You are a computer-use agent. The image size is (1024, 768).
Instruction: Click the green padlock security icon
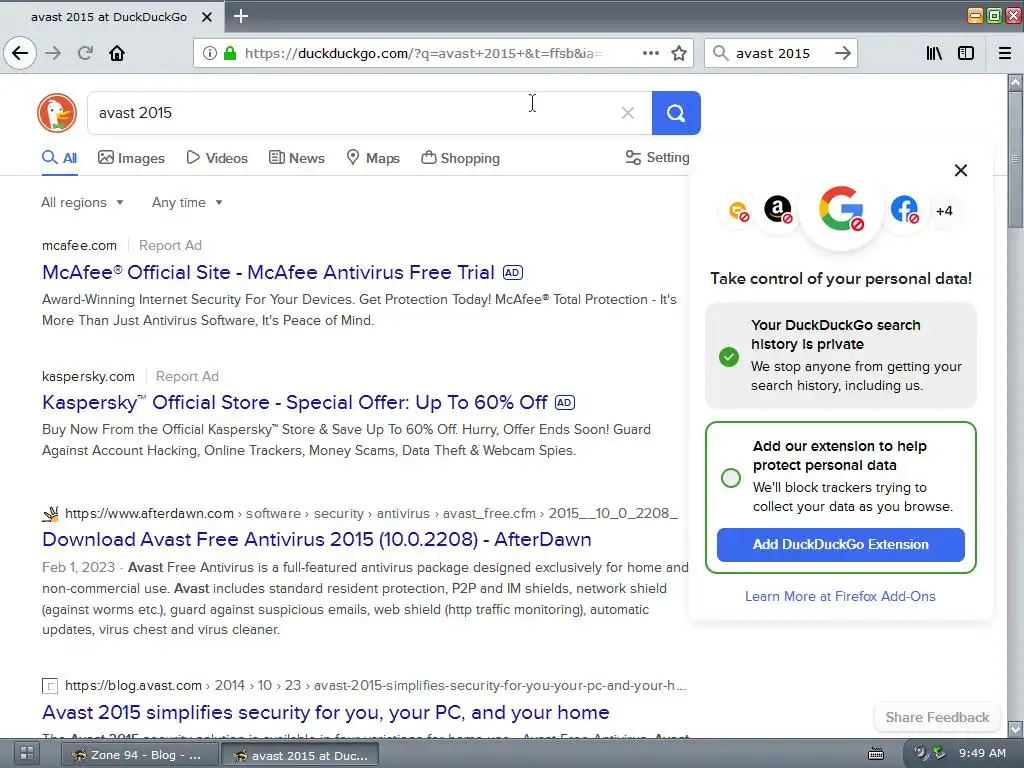(x=229, y=53)
